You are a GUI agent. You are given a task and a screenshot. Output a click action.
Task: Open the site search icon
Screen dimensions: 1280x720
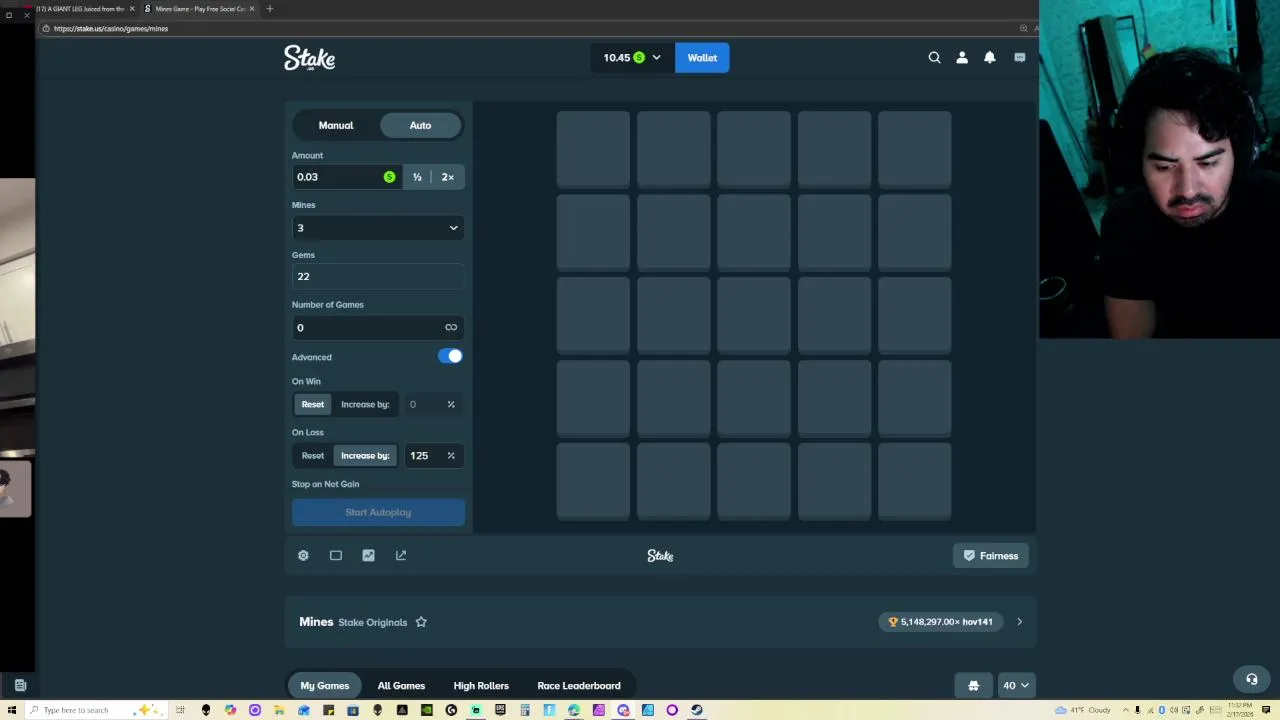click(x=934, y=58)
